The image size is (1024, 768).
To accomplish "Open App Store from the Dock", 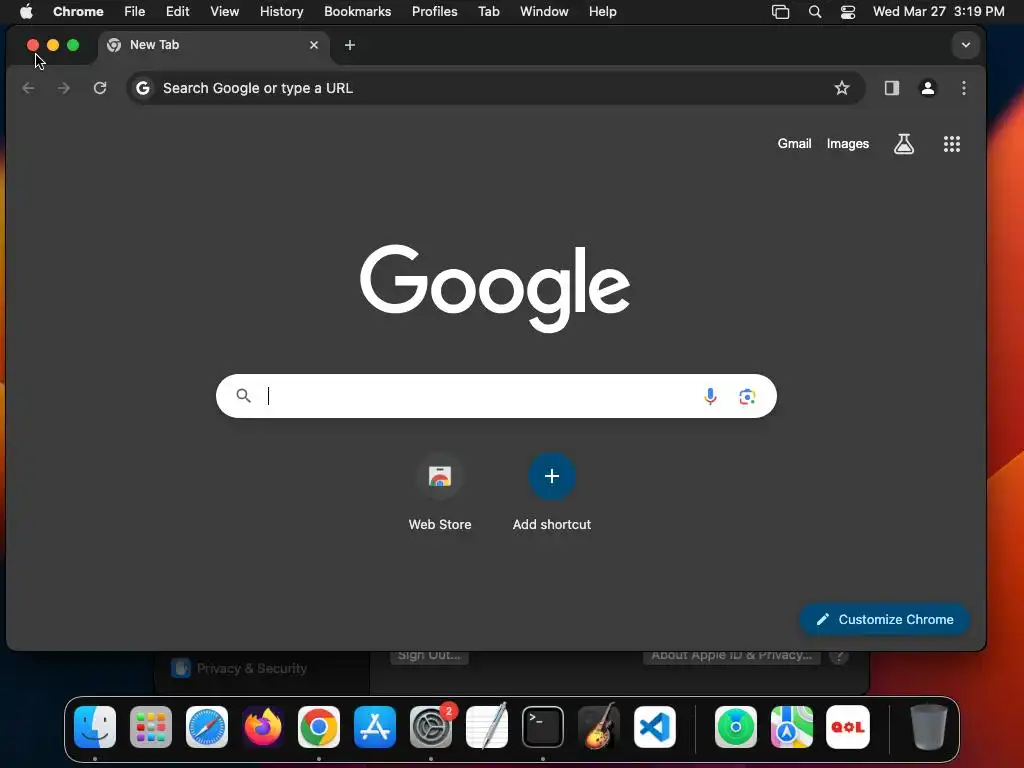I will [x=375, y=727].
